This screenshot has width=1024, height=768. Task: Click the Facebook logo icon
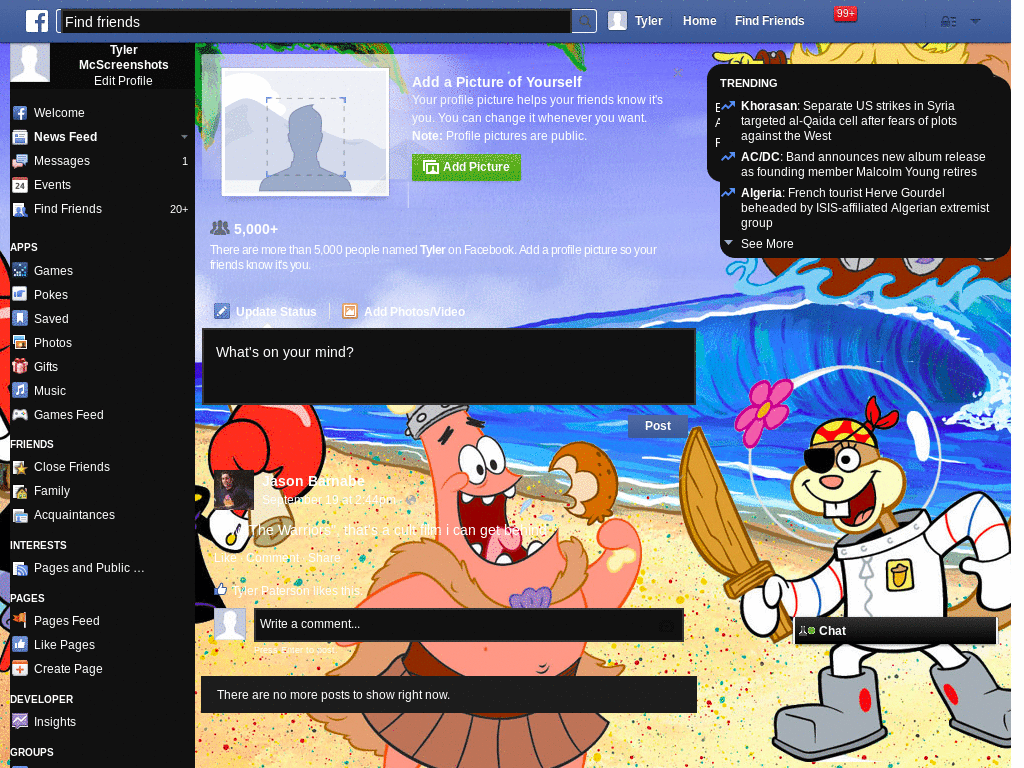coord(37,21)
